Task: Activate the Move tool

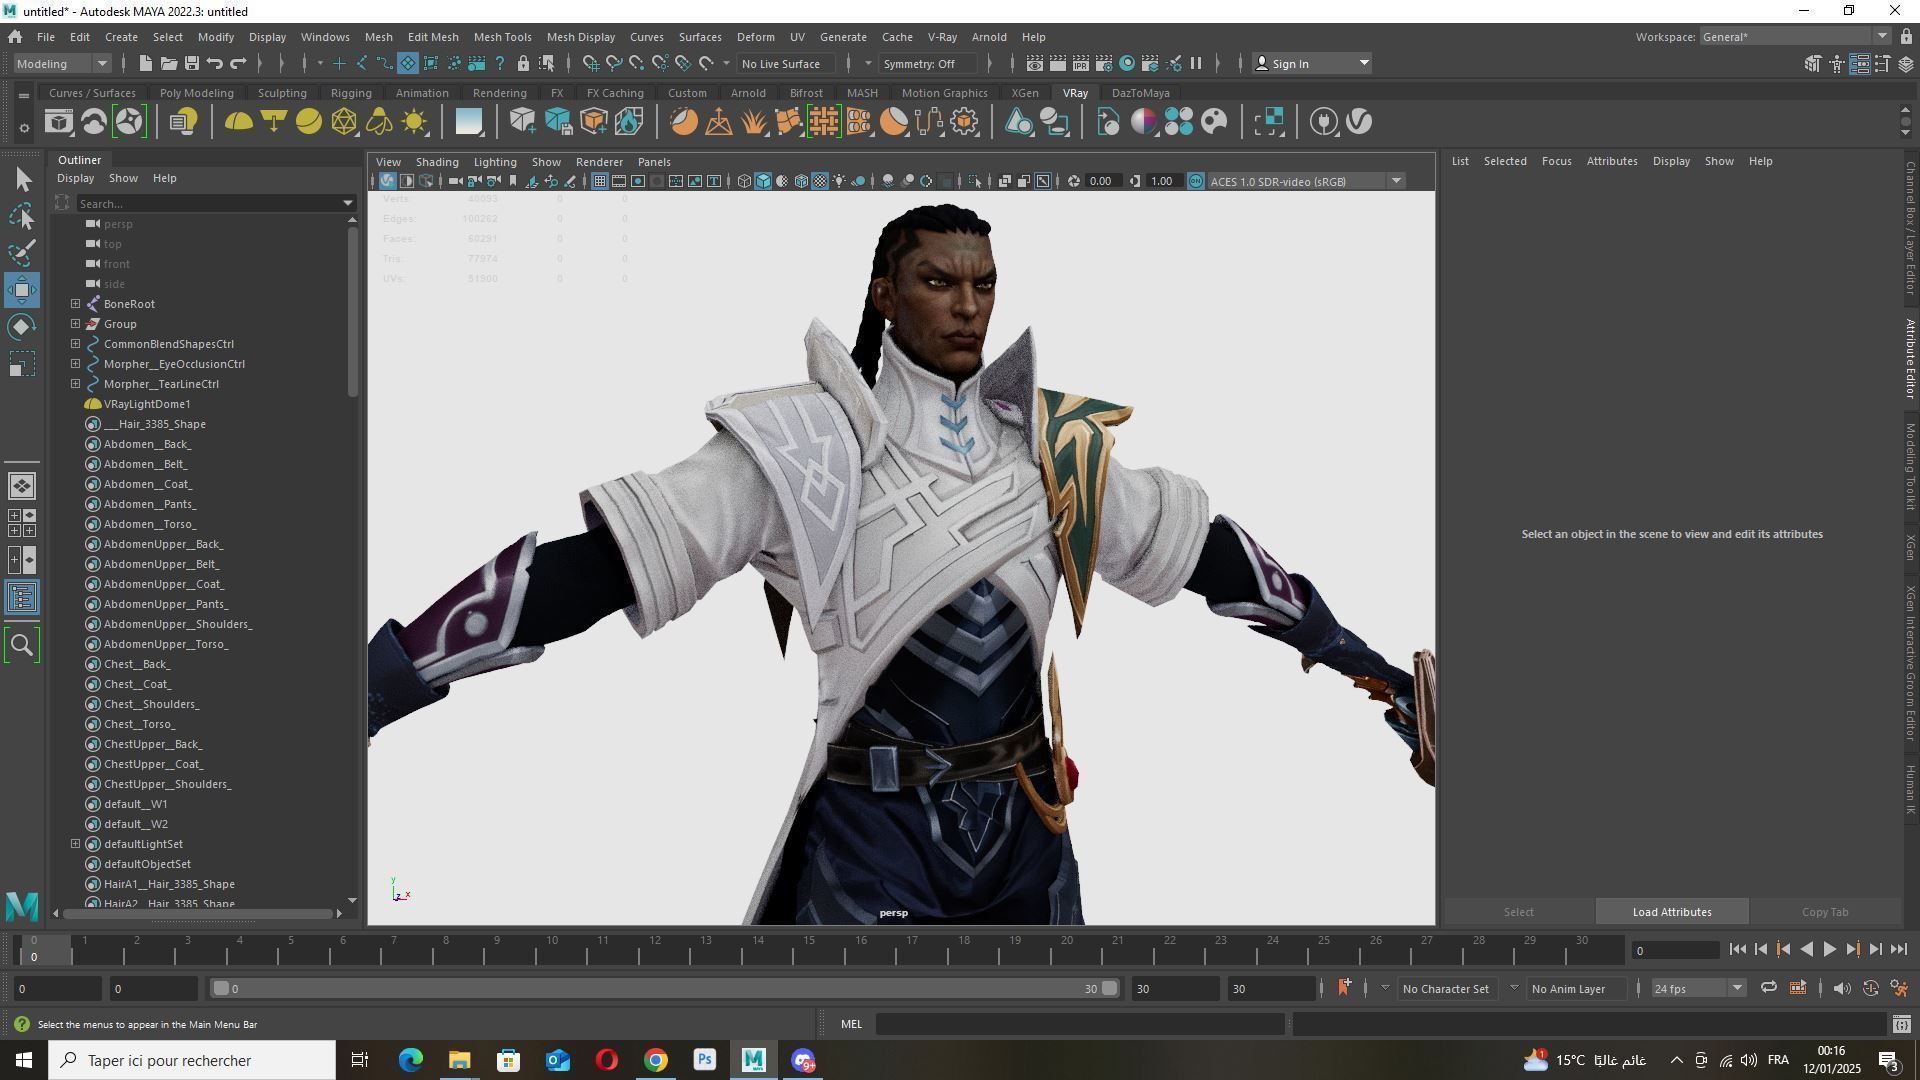Action: pyautogui.click(x=22, y=290)
